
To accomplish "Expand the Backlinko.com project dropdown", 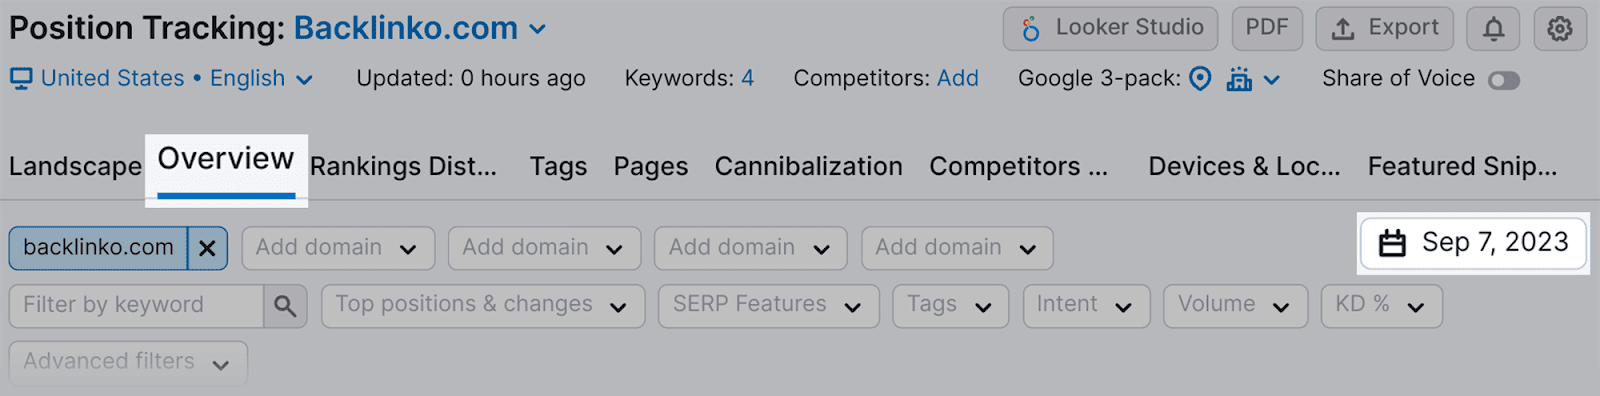I will click(x=538, y=29).
